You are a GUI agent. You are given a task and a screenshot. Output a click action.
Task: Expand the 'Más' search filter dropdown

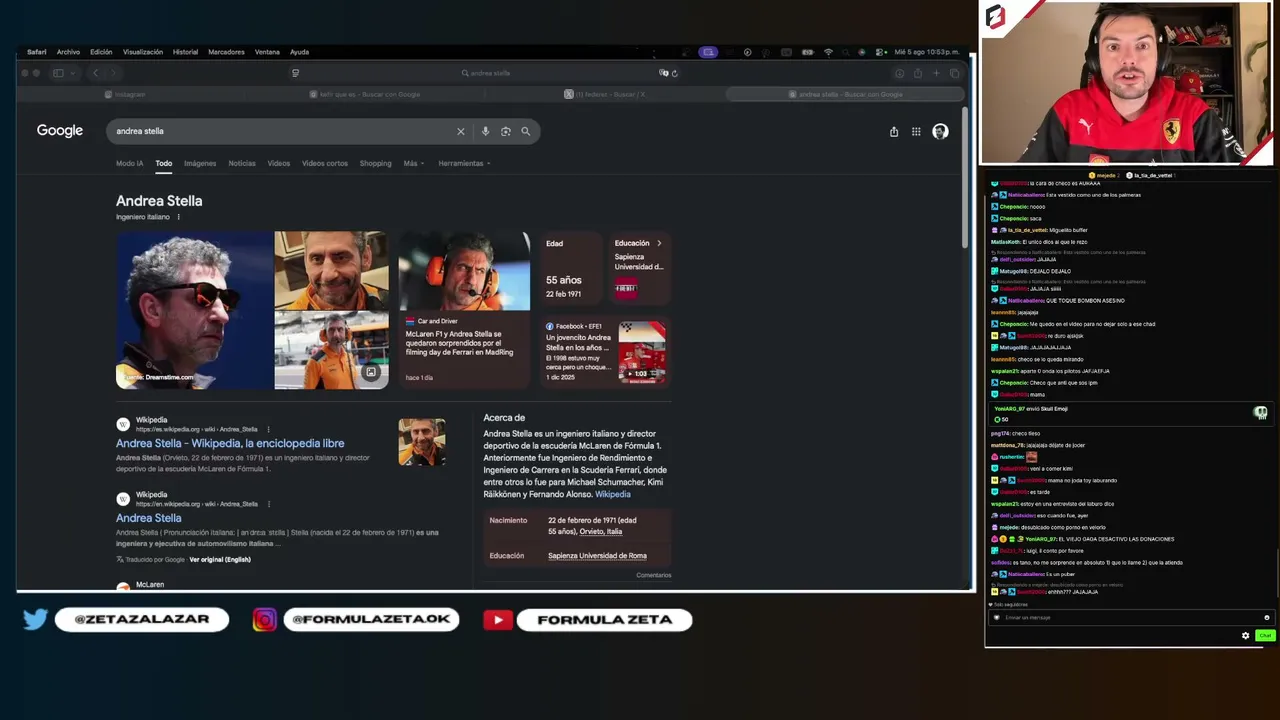(414, 163)
